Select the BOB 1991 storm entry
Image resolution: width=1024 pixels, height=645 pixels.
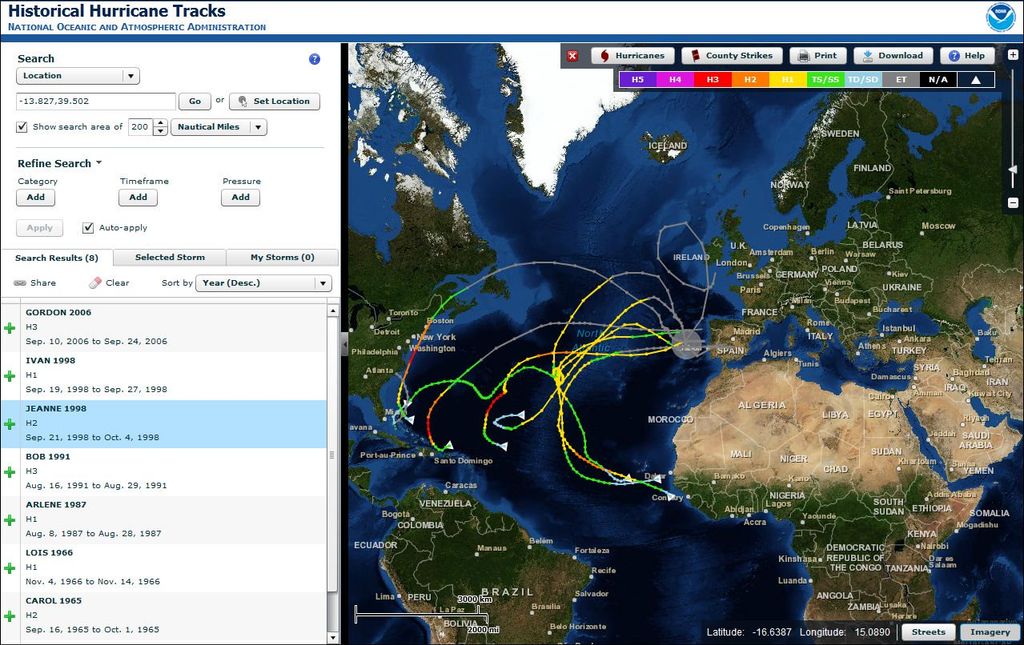click(x=164, y=472)
